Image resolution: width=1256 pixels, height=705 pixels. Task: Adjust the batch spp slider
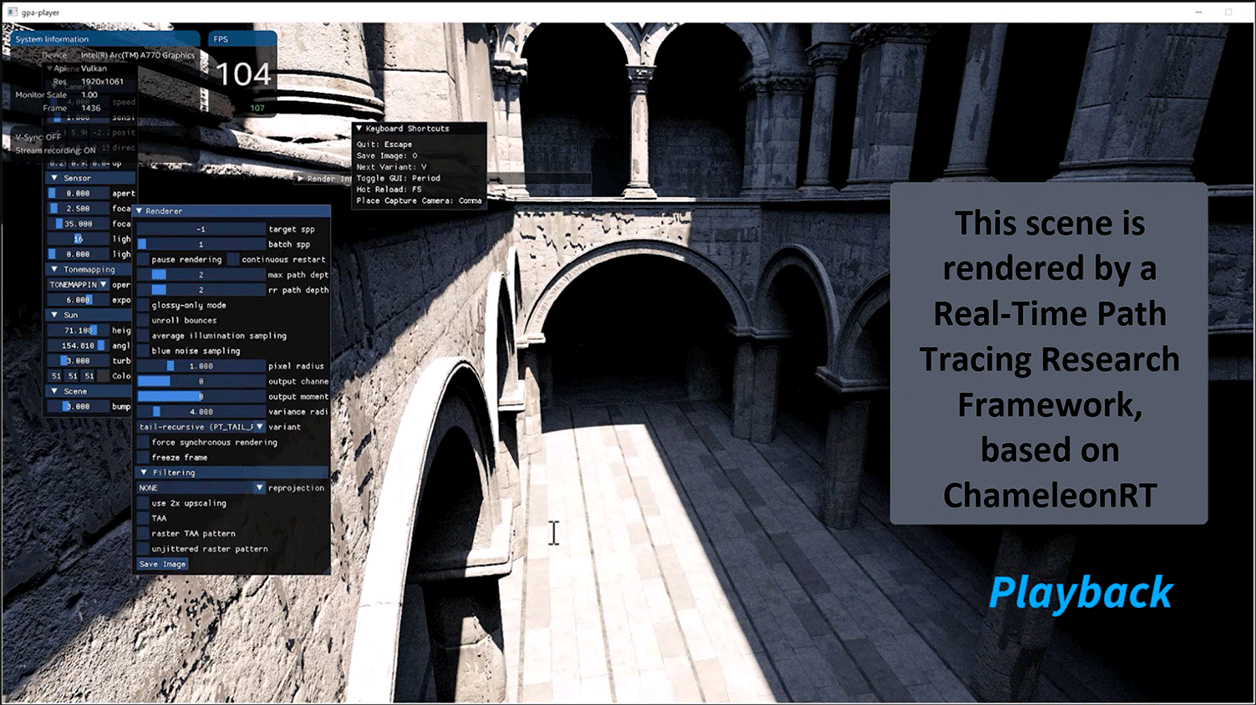pos(200,244)
